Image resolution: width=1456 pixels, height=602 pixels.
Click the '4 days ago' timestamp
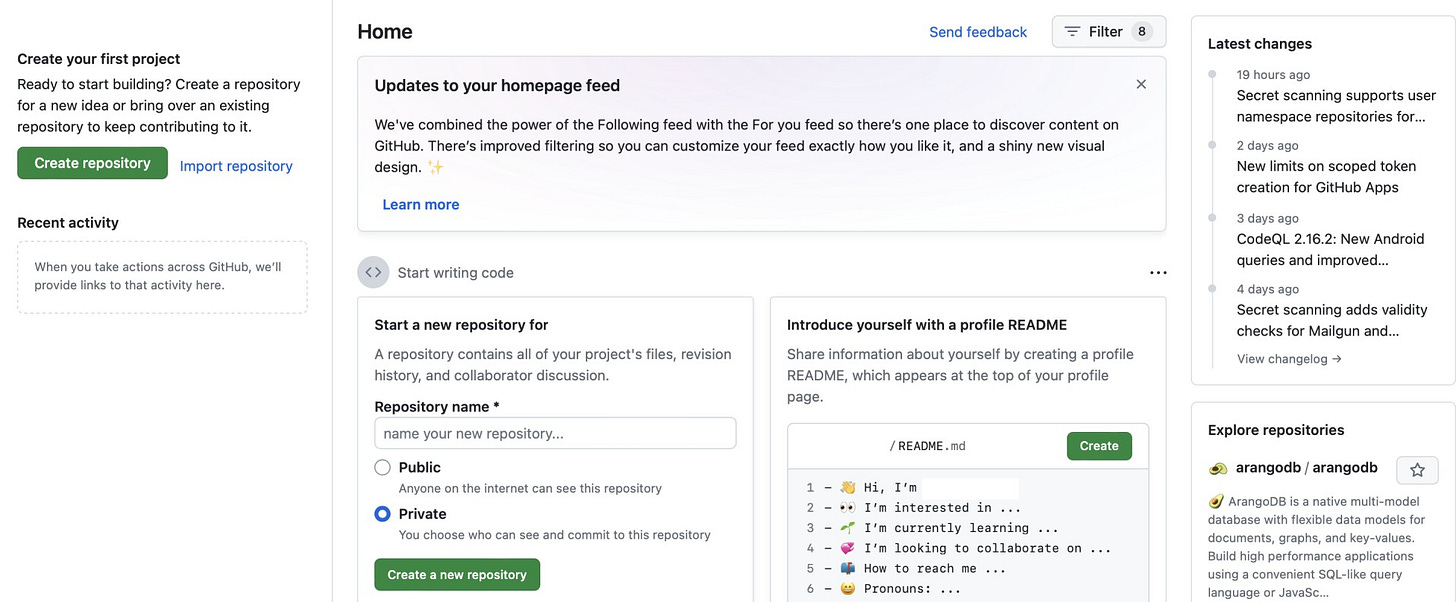[x=1268, y=289]
